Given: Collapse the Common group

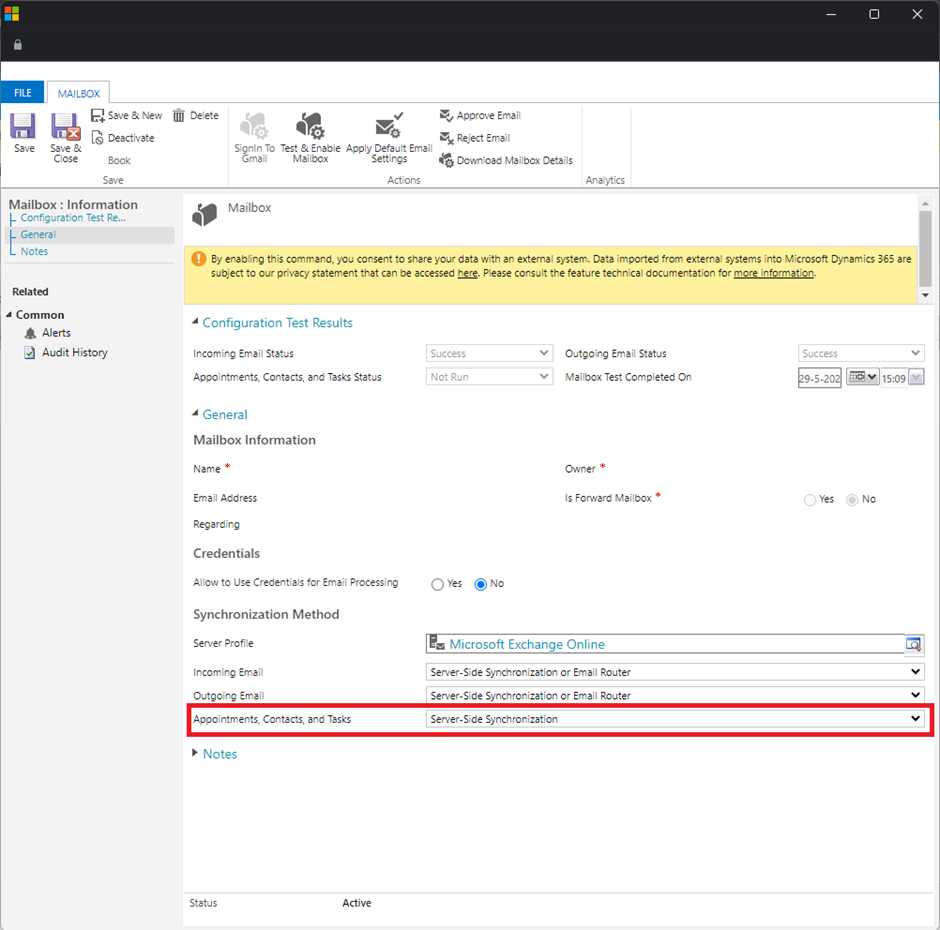Looking at the screenshot, I should pyautogui.click(x=9, y=314).
